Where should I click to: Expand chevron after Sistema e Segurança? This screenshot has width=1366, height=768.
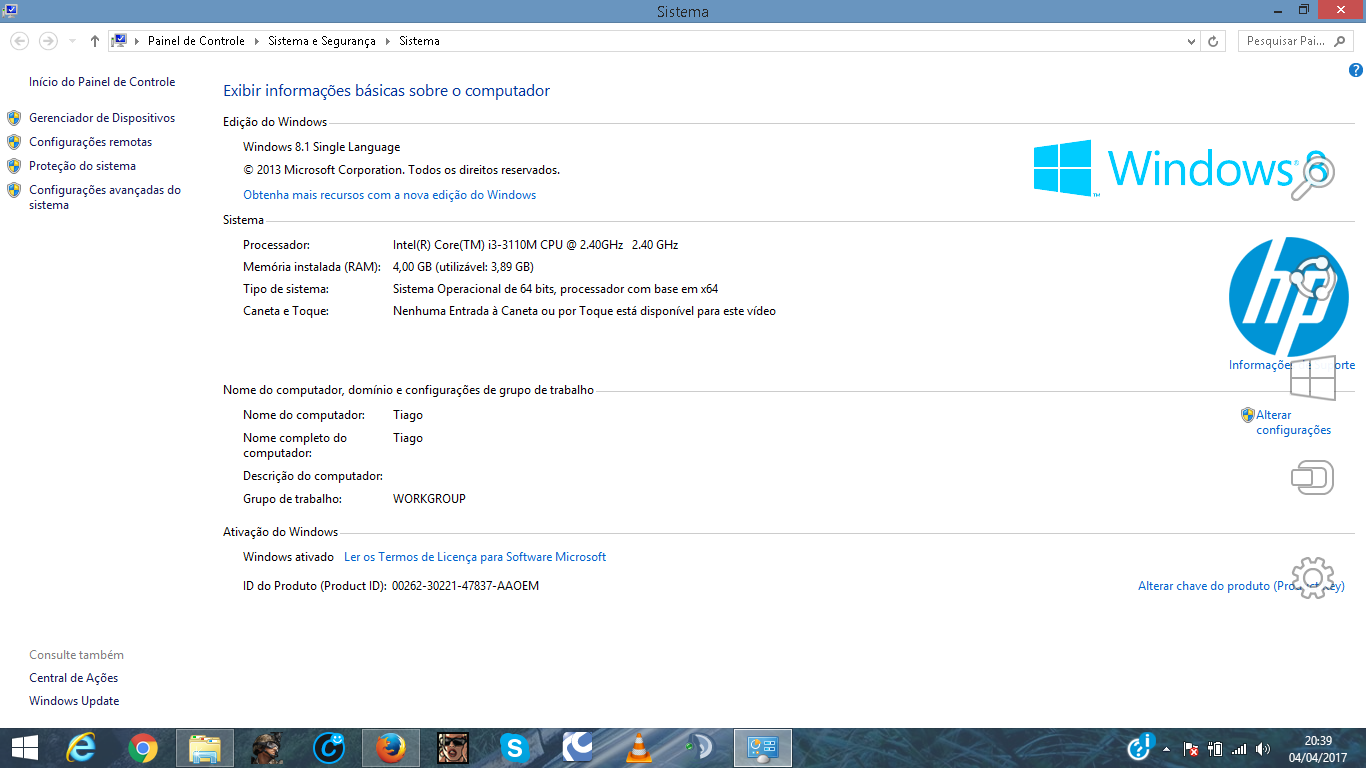coord(387,41)
